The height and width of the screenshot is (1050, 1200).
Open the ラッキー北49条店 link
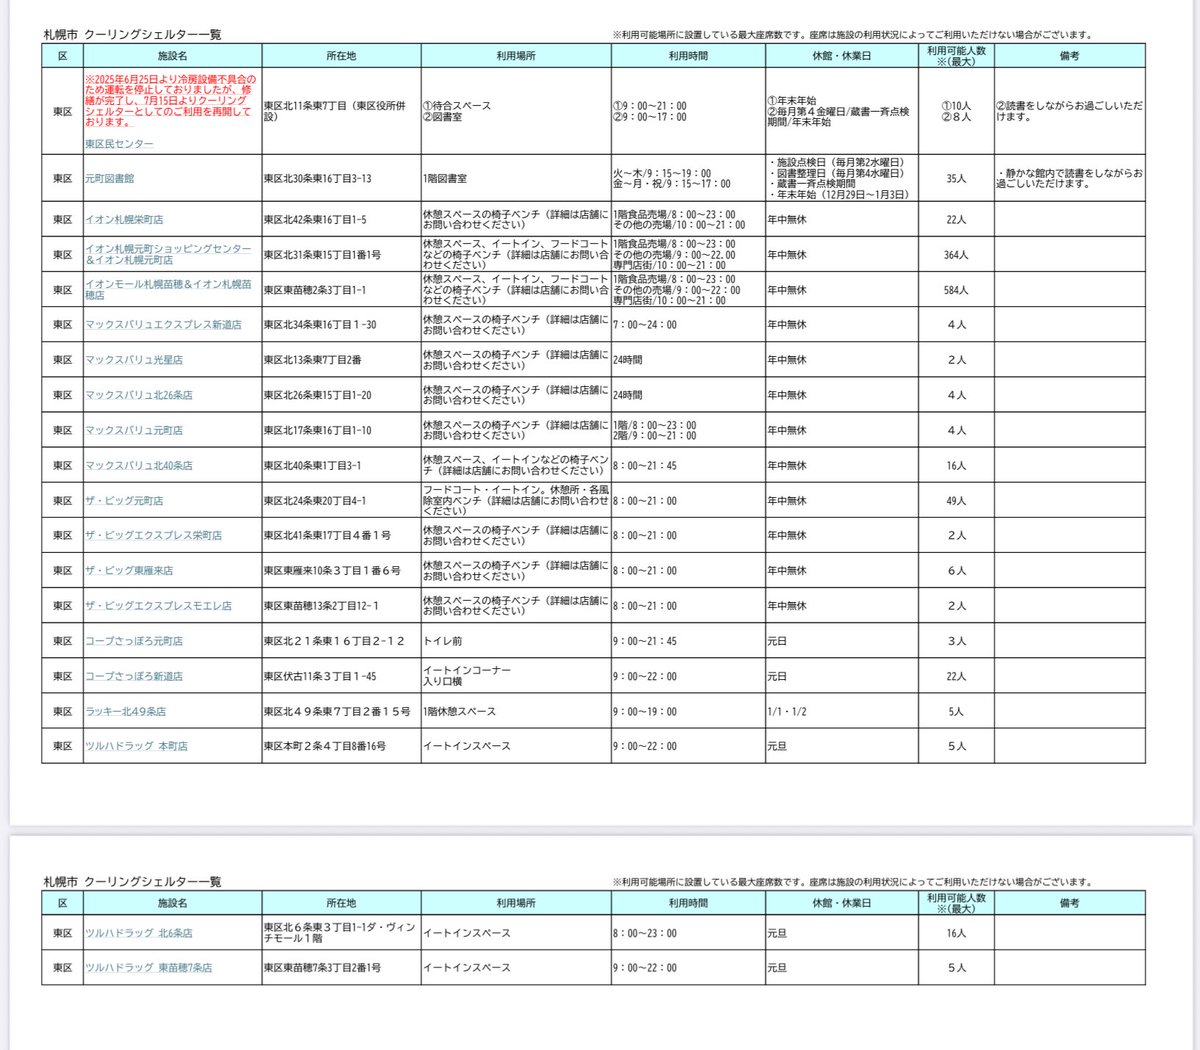pyautogui.click(x=126, y=711)
